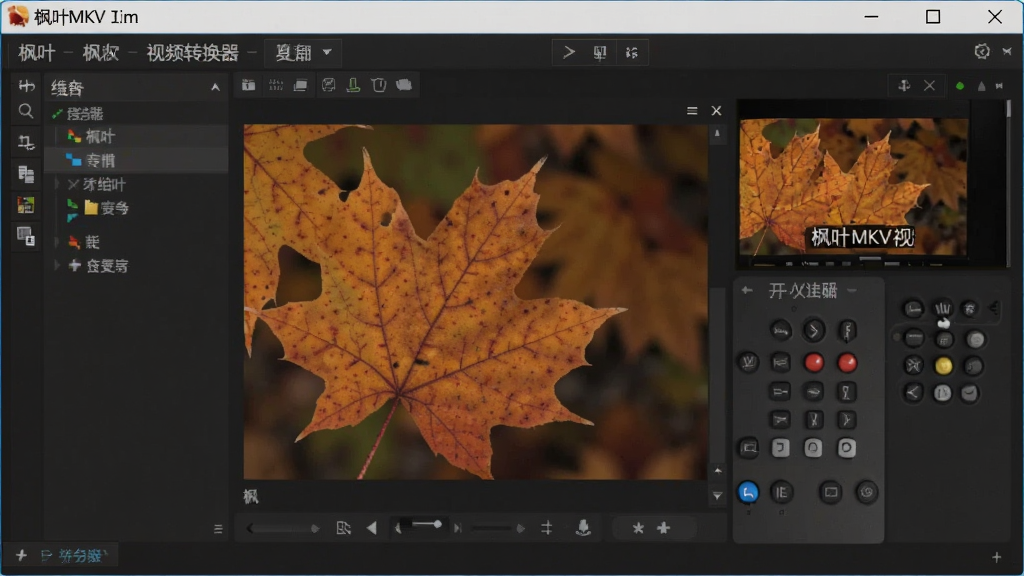Click the hamburger menu icon above the leaf preview
The image size is (1024, 576).
tap(692, 111)
